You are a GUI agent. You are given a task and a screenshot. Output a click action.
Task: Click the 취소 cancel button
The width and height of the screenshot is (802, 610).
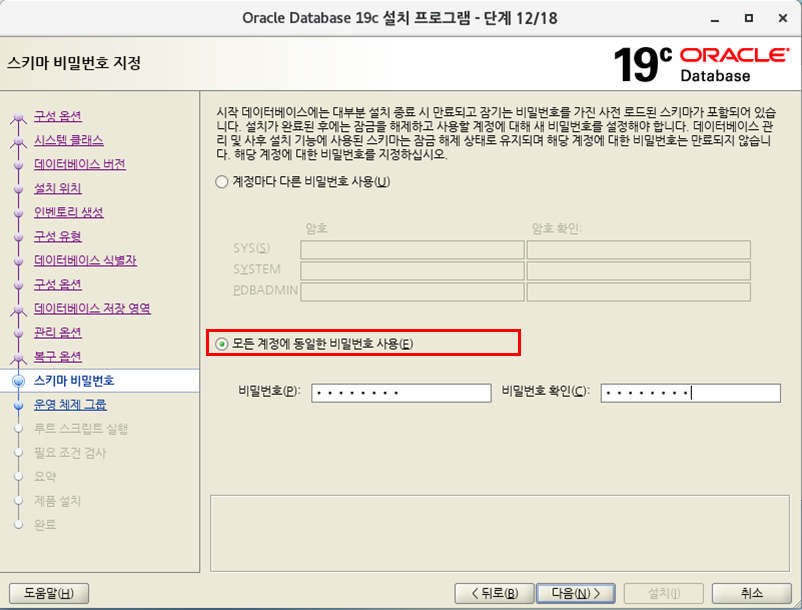pyautogui.click(x=751, y=593)
